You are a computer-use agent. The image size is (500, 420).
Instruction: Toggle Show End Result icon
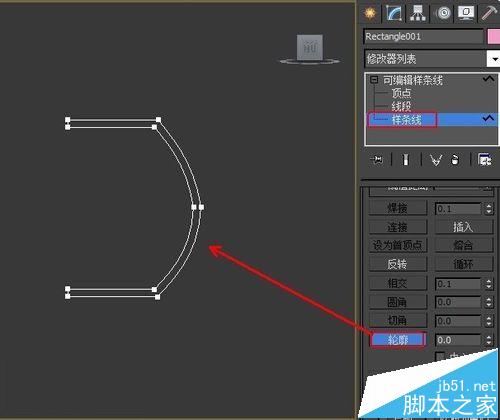405,160
